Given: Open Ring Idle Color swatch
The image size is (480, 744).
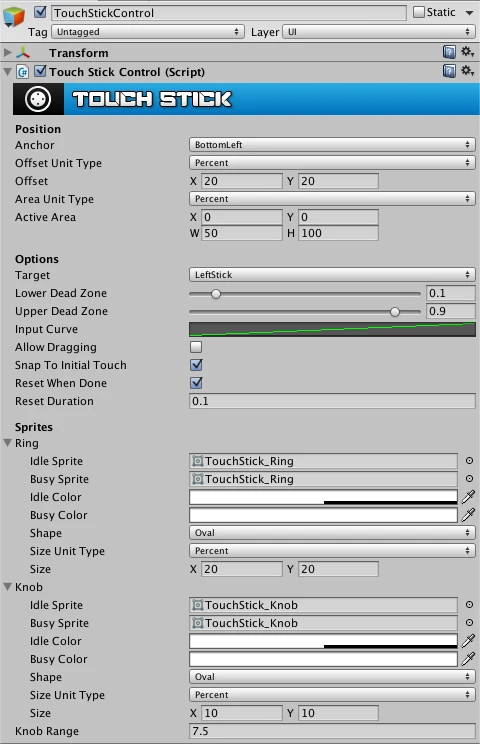Looking at the screenshot, I should (323, 497).
